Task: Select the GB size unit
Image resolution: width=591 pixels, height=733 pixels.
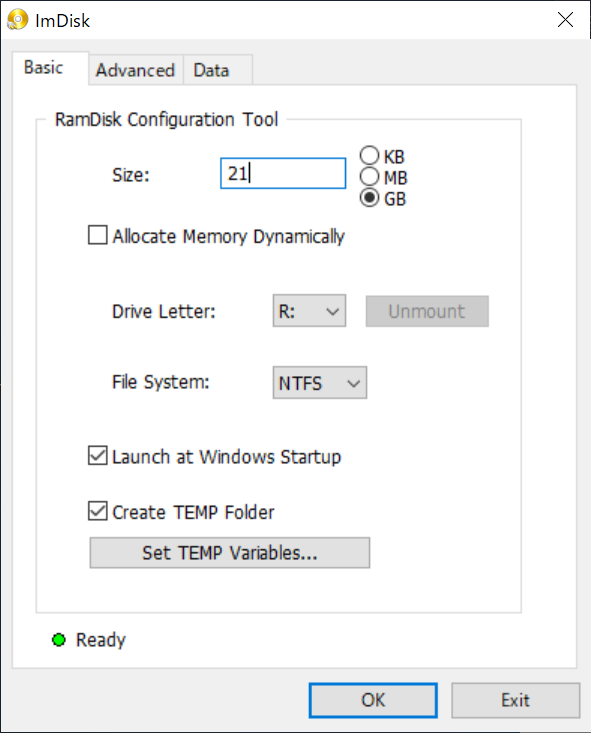Action: click(369, 198)
